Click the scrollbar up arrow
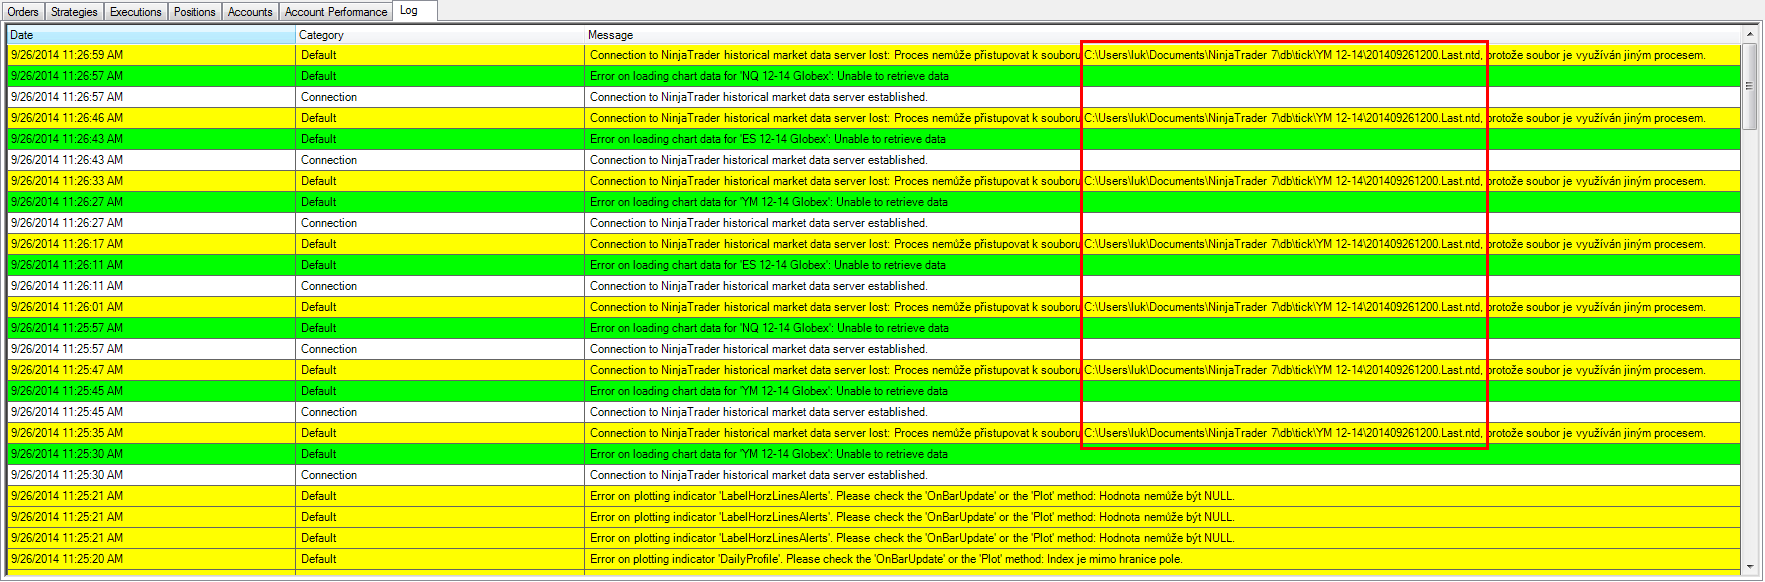The image size is (1765, 582). pos(1750,34)
